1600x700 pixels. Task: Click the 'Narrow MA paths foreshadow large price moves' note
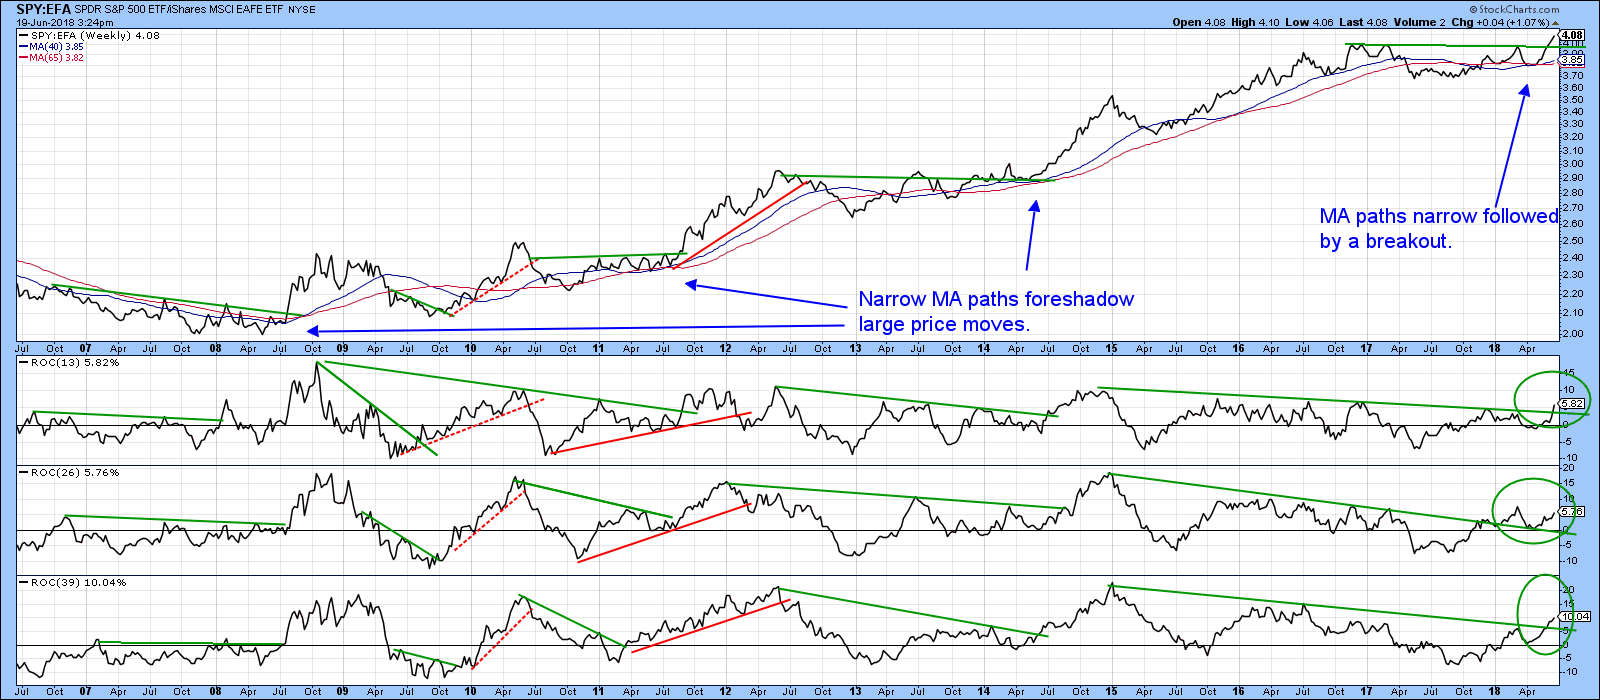tap(996, 312)
